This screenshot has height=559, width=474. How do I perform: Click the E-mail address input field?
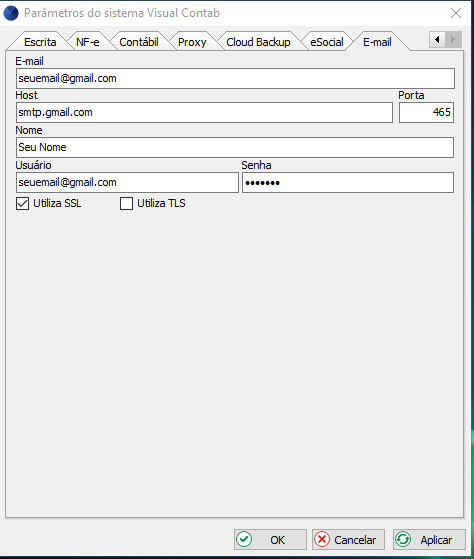(x=235, y=78)
